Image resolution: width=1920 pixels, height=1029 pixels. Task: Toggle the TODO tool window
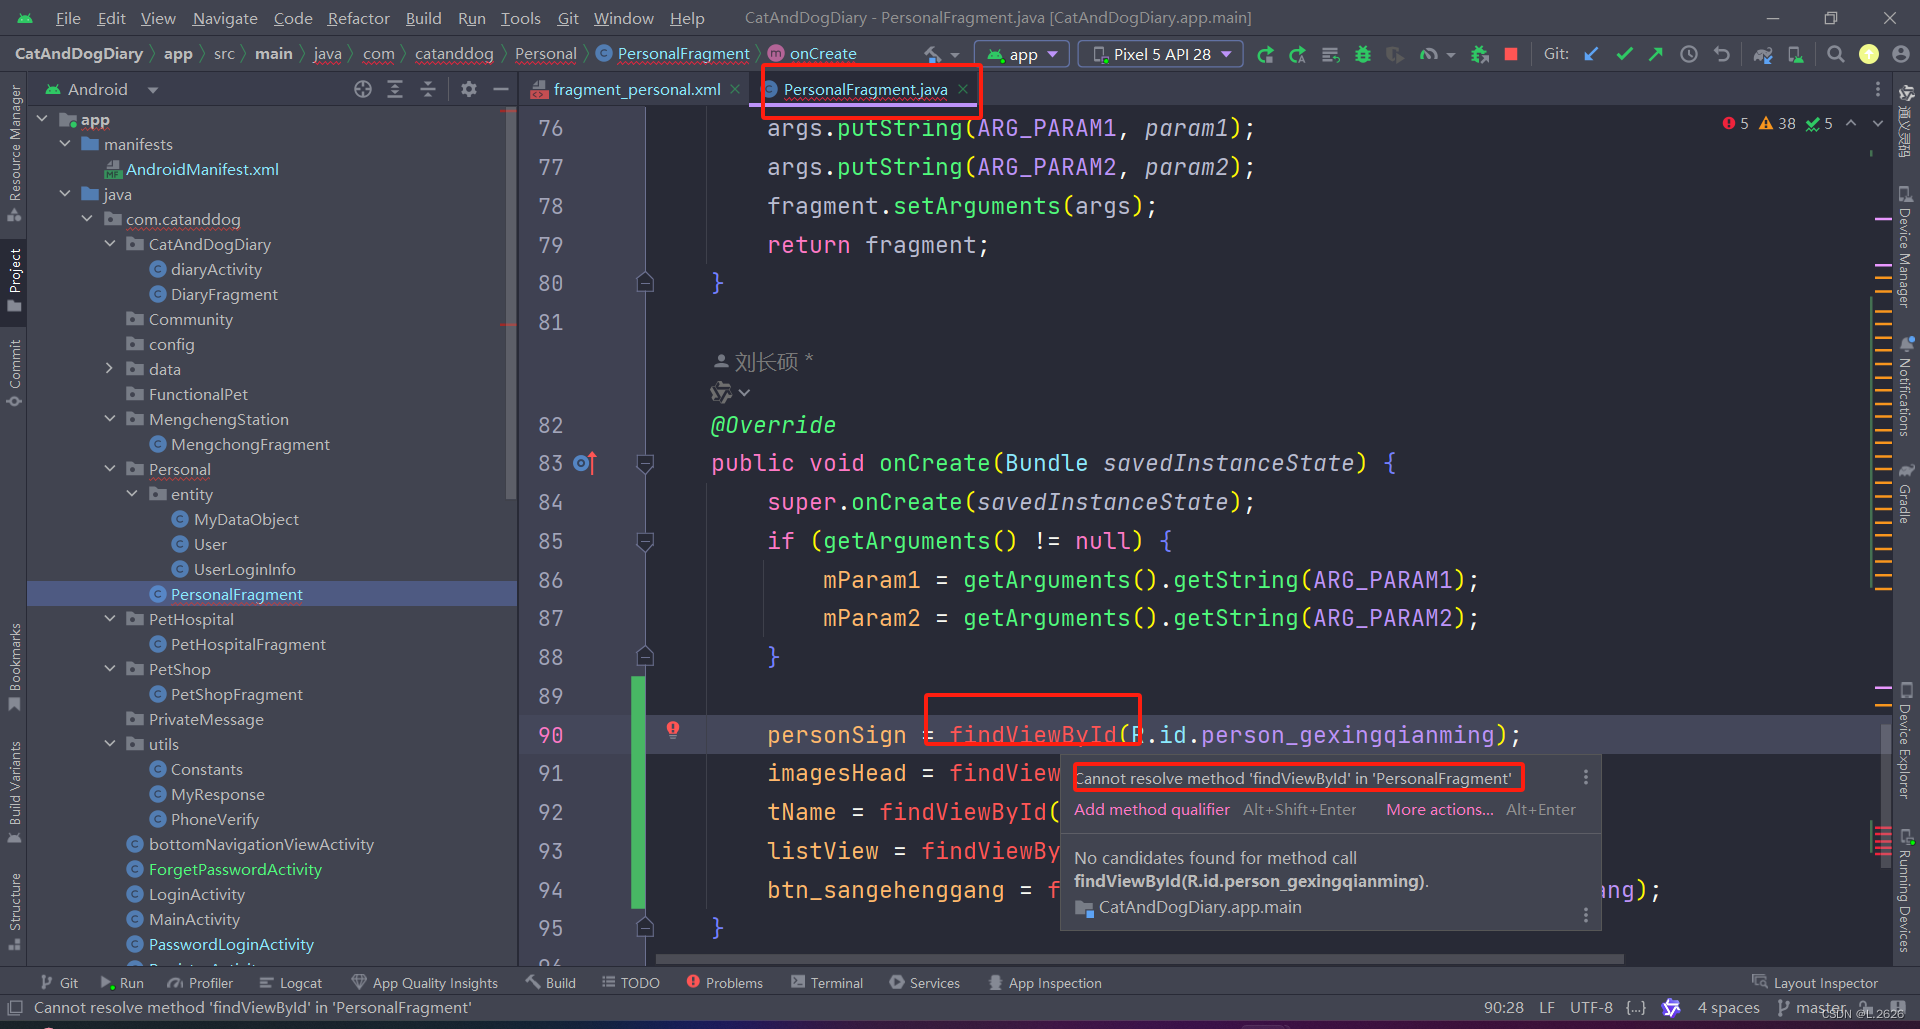click(639, 982)
